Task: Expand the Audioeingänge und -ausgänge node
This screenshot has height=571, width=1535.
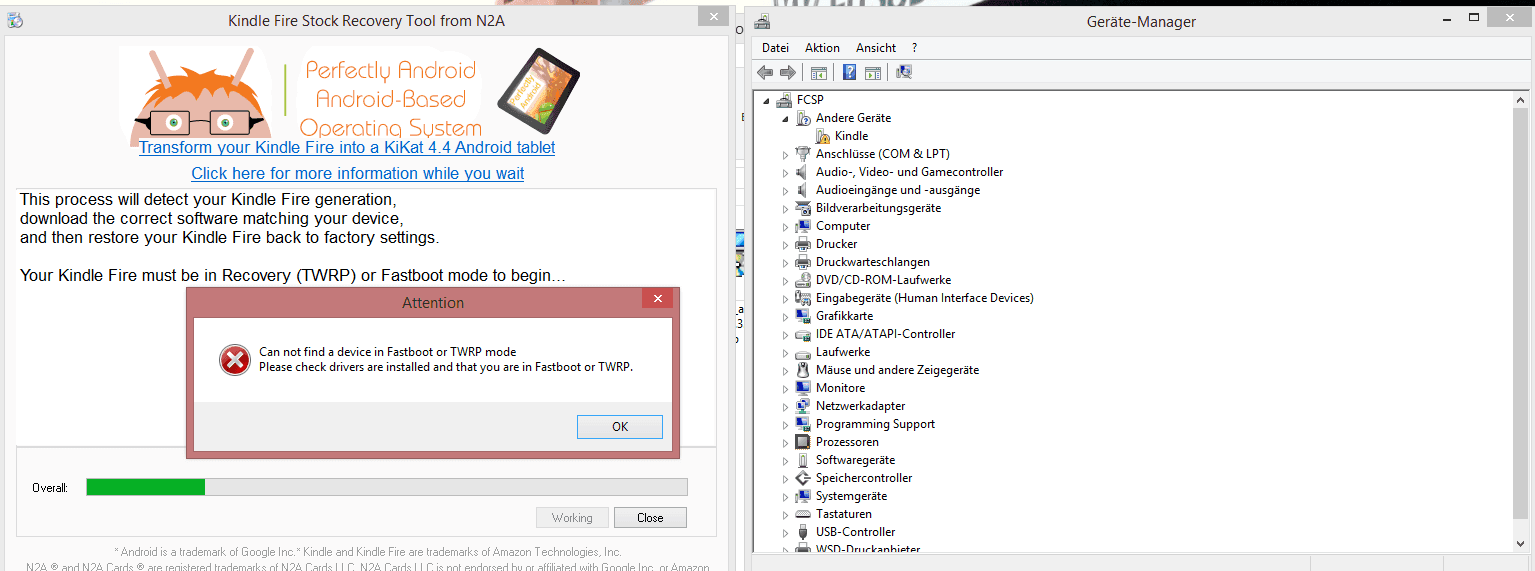Action: tap(786, 190)
